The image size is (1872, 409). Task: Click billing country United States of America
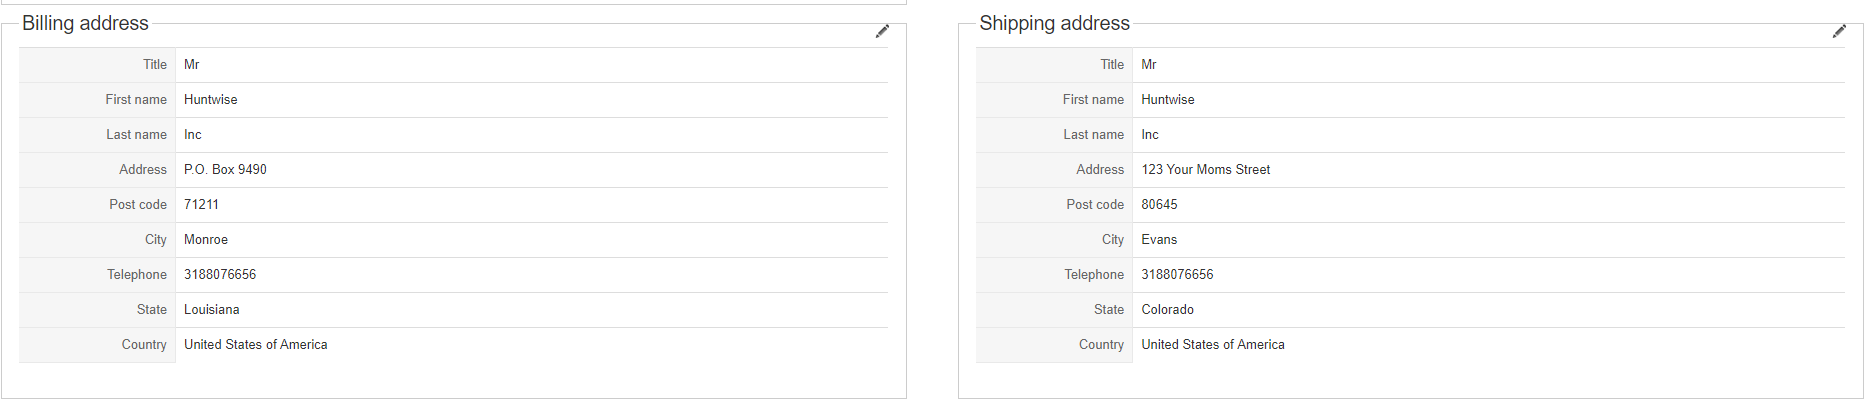(x=256, y=345)
